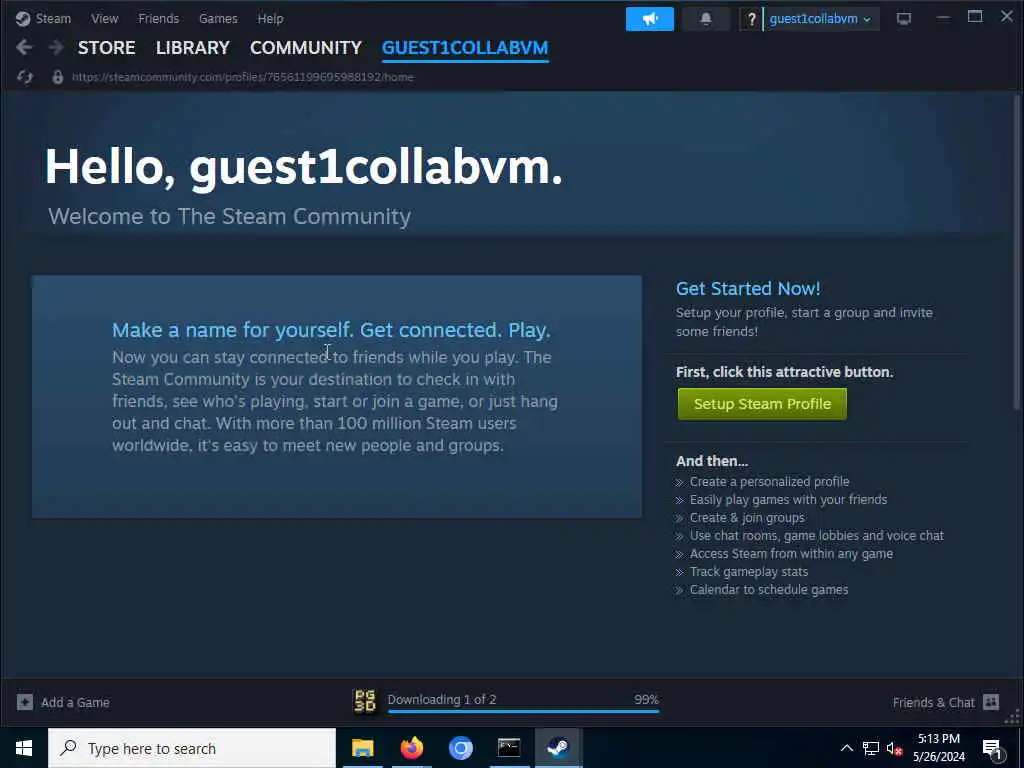Click the steamcommunity URL address text
Screen dimensions: 1024x768
point(242,77)
